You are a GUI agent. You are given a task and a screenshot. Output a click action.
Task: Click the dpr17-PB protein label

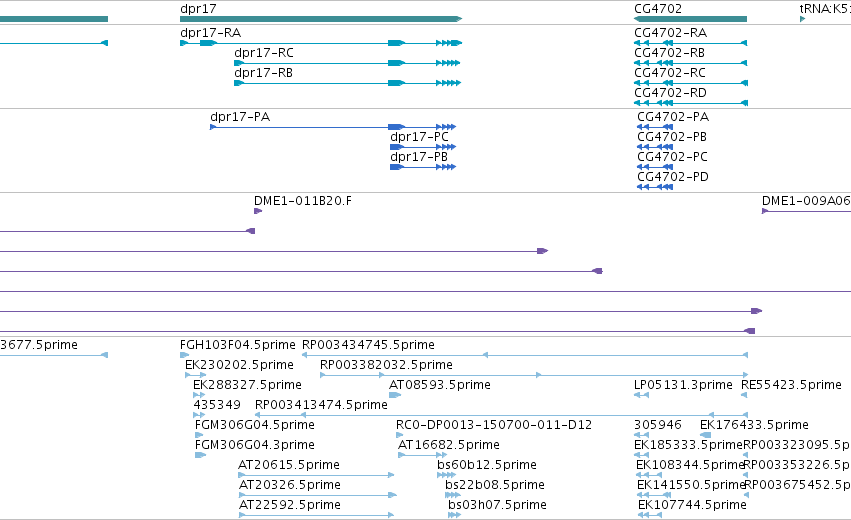tap(419, 157)
